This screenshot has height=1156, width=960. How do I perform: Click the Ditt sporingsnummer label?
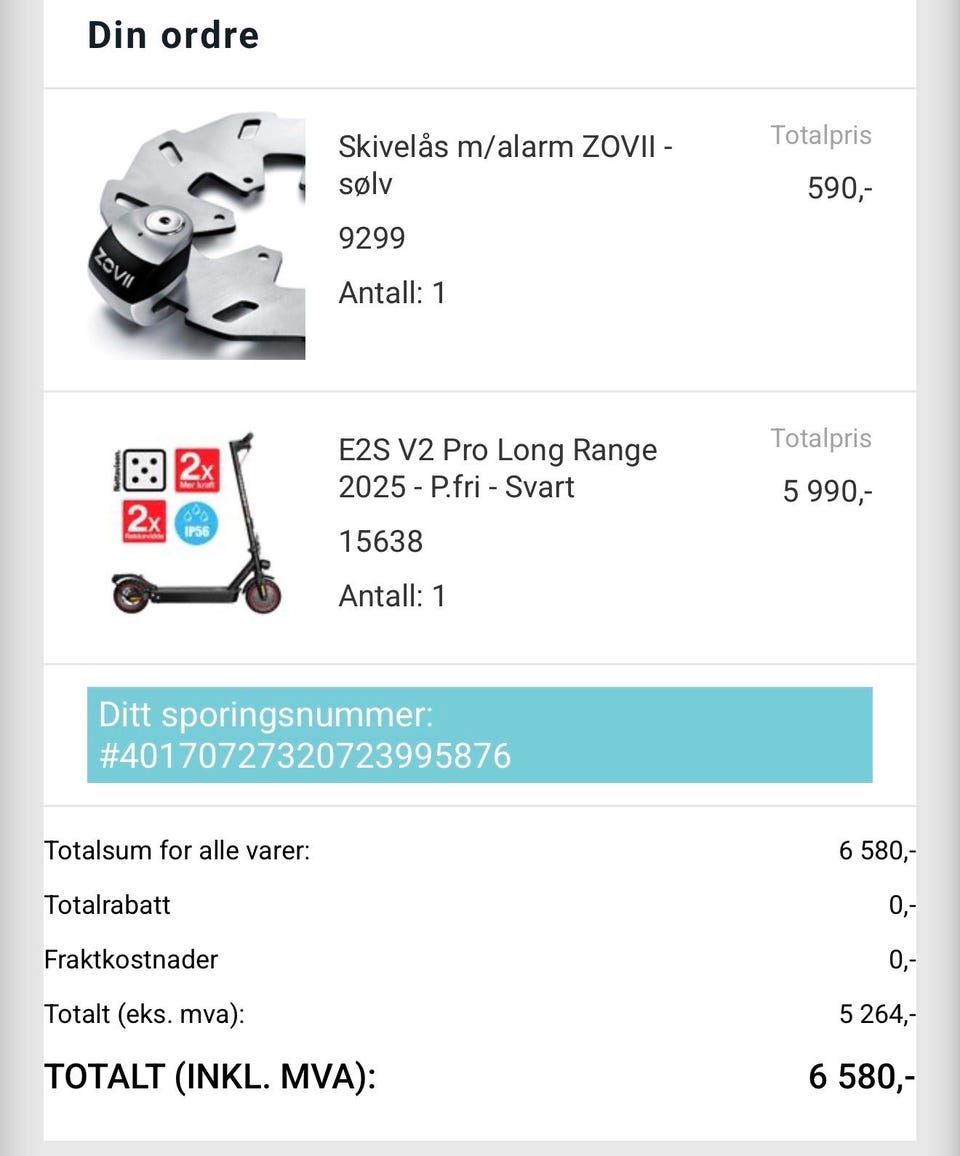coord(265,714)
